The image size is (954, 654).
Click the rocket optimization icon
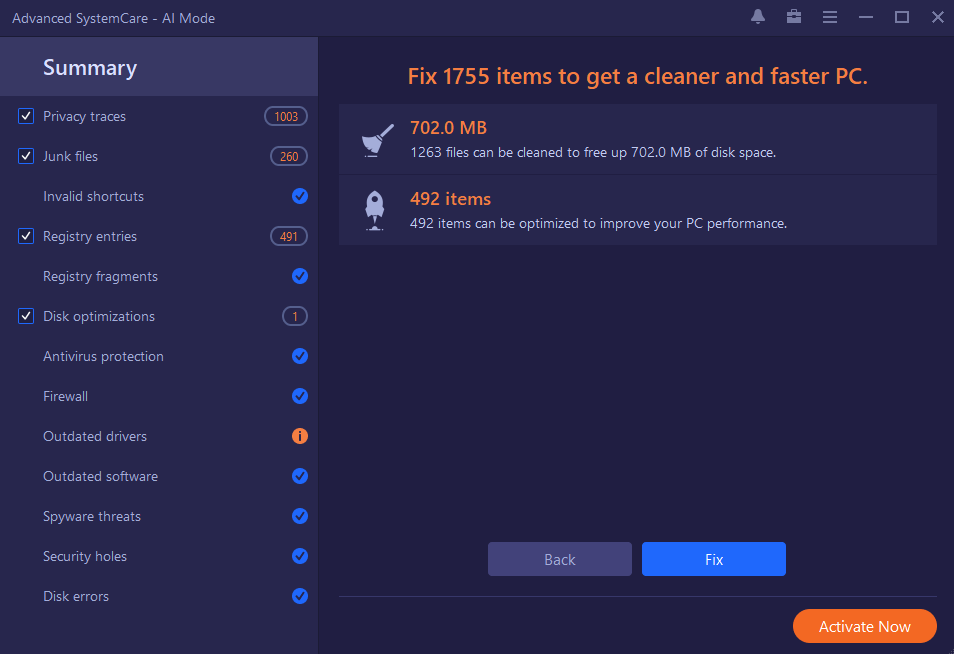click(x=375, y=210)
